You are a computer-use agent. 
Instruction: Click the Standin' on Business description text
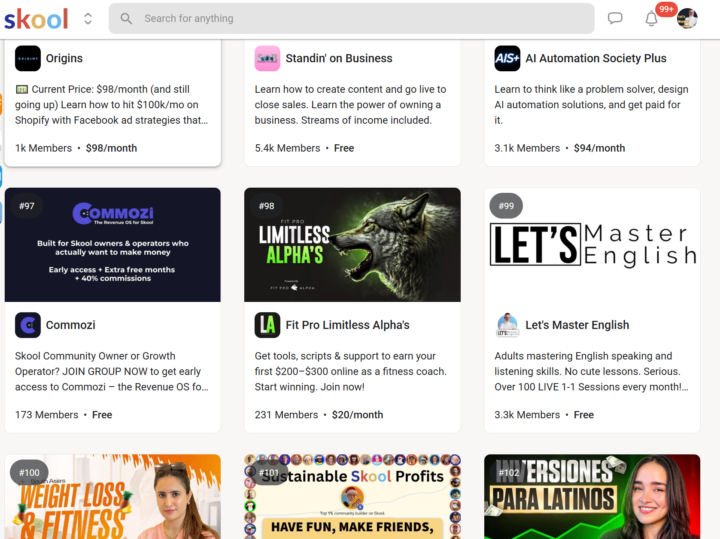click(x=350, y=105)
